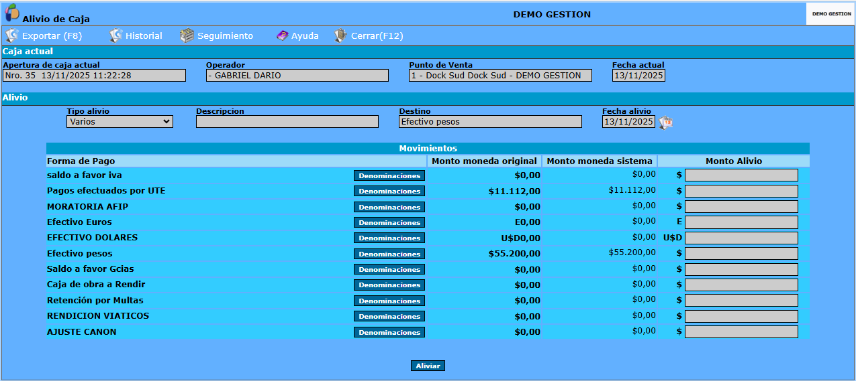Click Monto Alivio field for RENDICION VIATICOS
This screenshot has height=381, width=856.
(x=741, y=317)
